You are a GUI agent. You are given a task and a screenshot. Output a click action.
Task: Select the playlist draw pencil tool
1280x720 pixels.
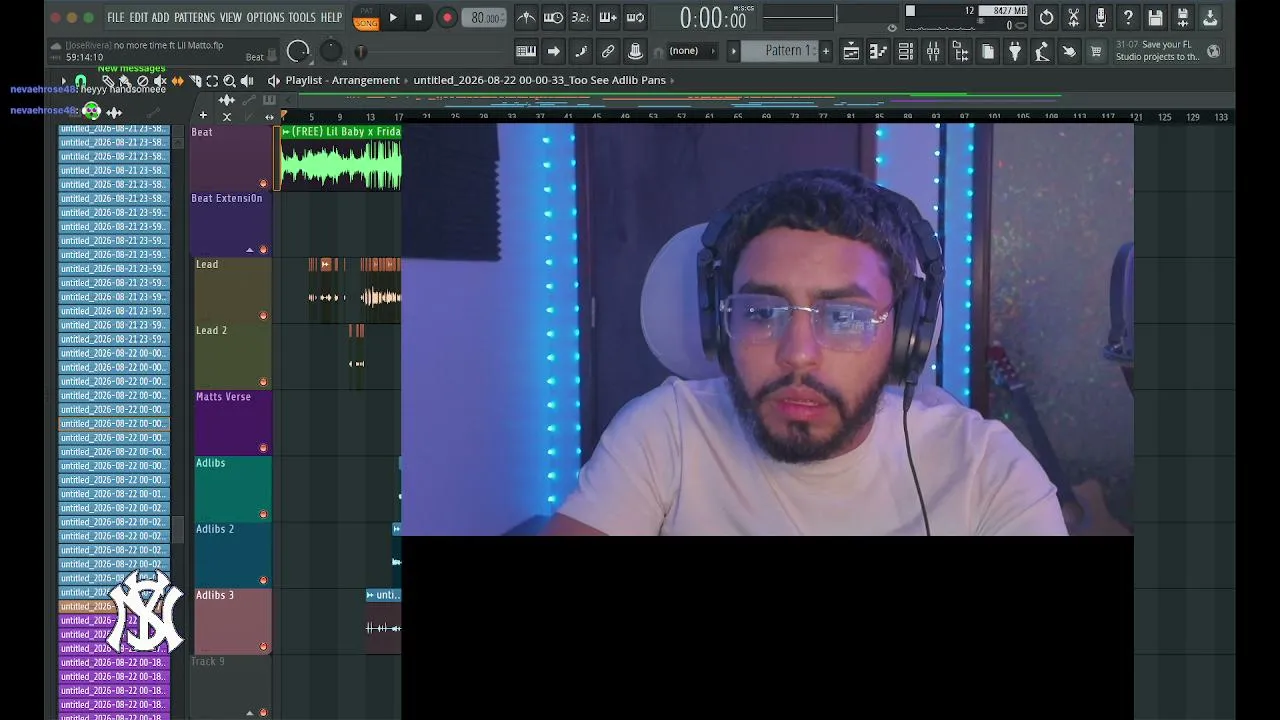(107, 81)
